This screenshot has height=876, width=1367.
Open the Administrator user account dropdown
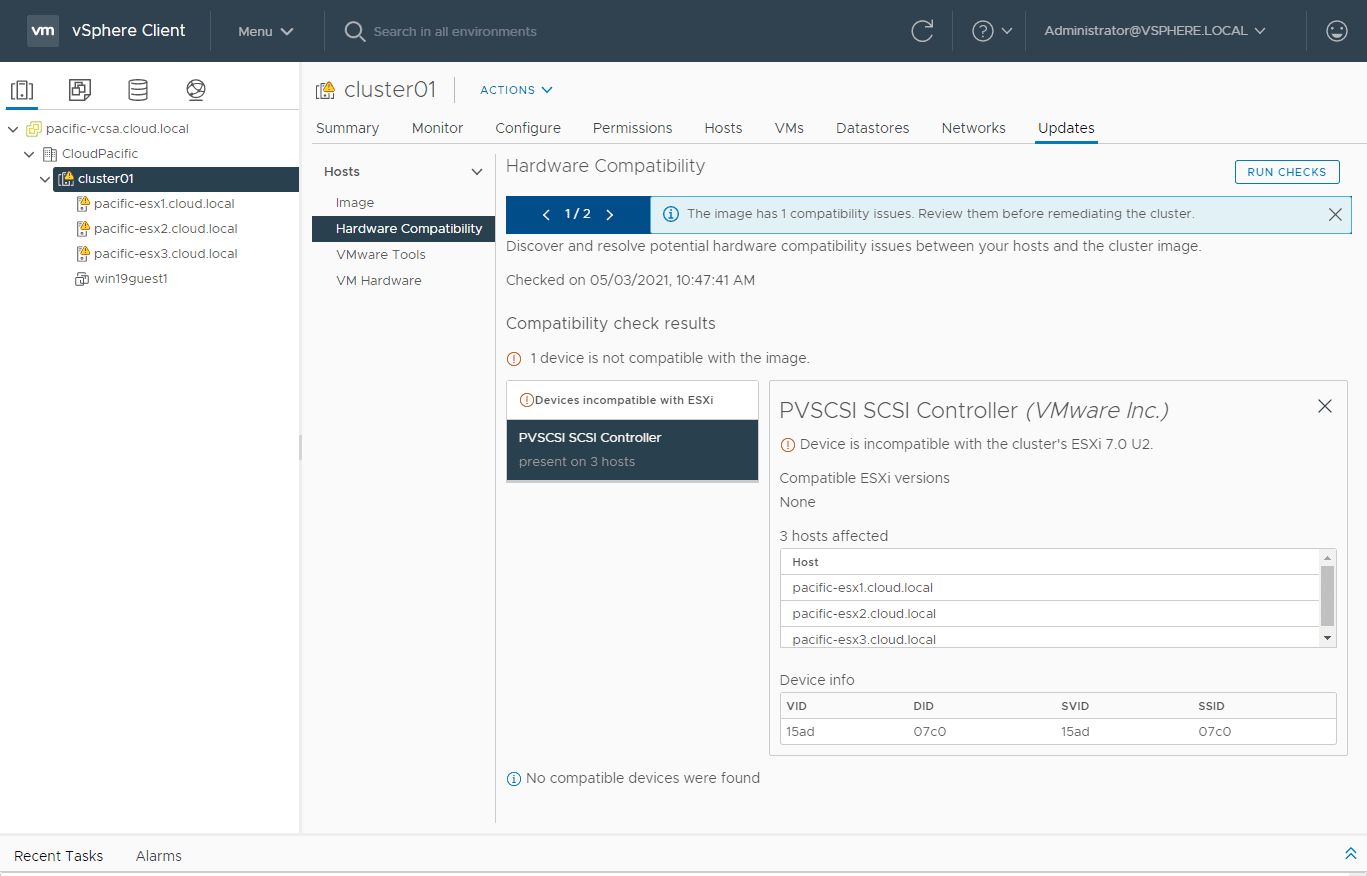1155,31
